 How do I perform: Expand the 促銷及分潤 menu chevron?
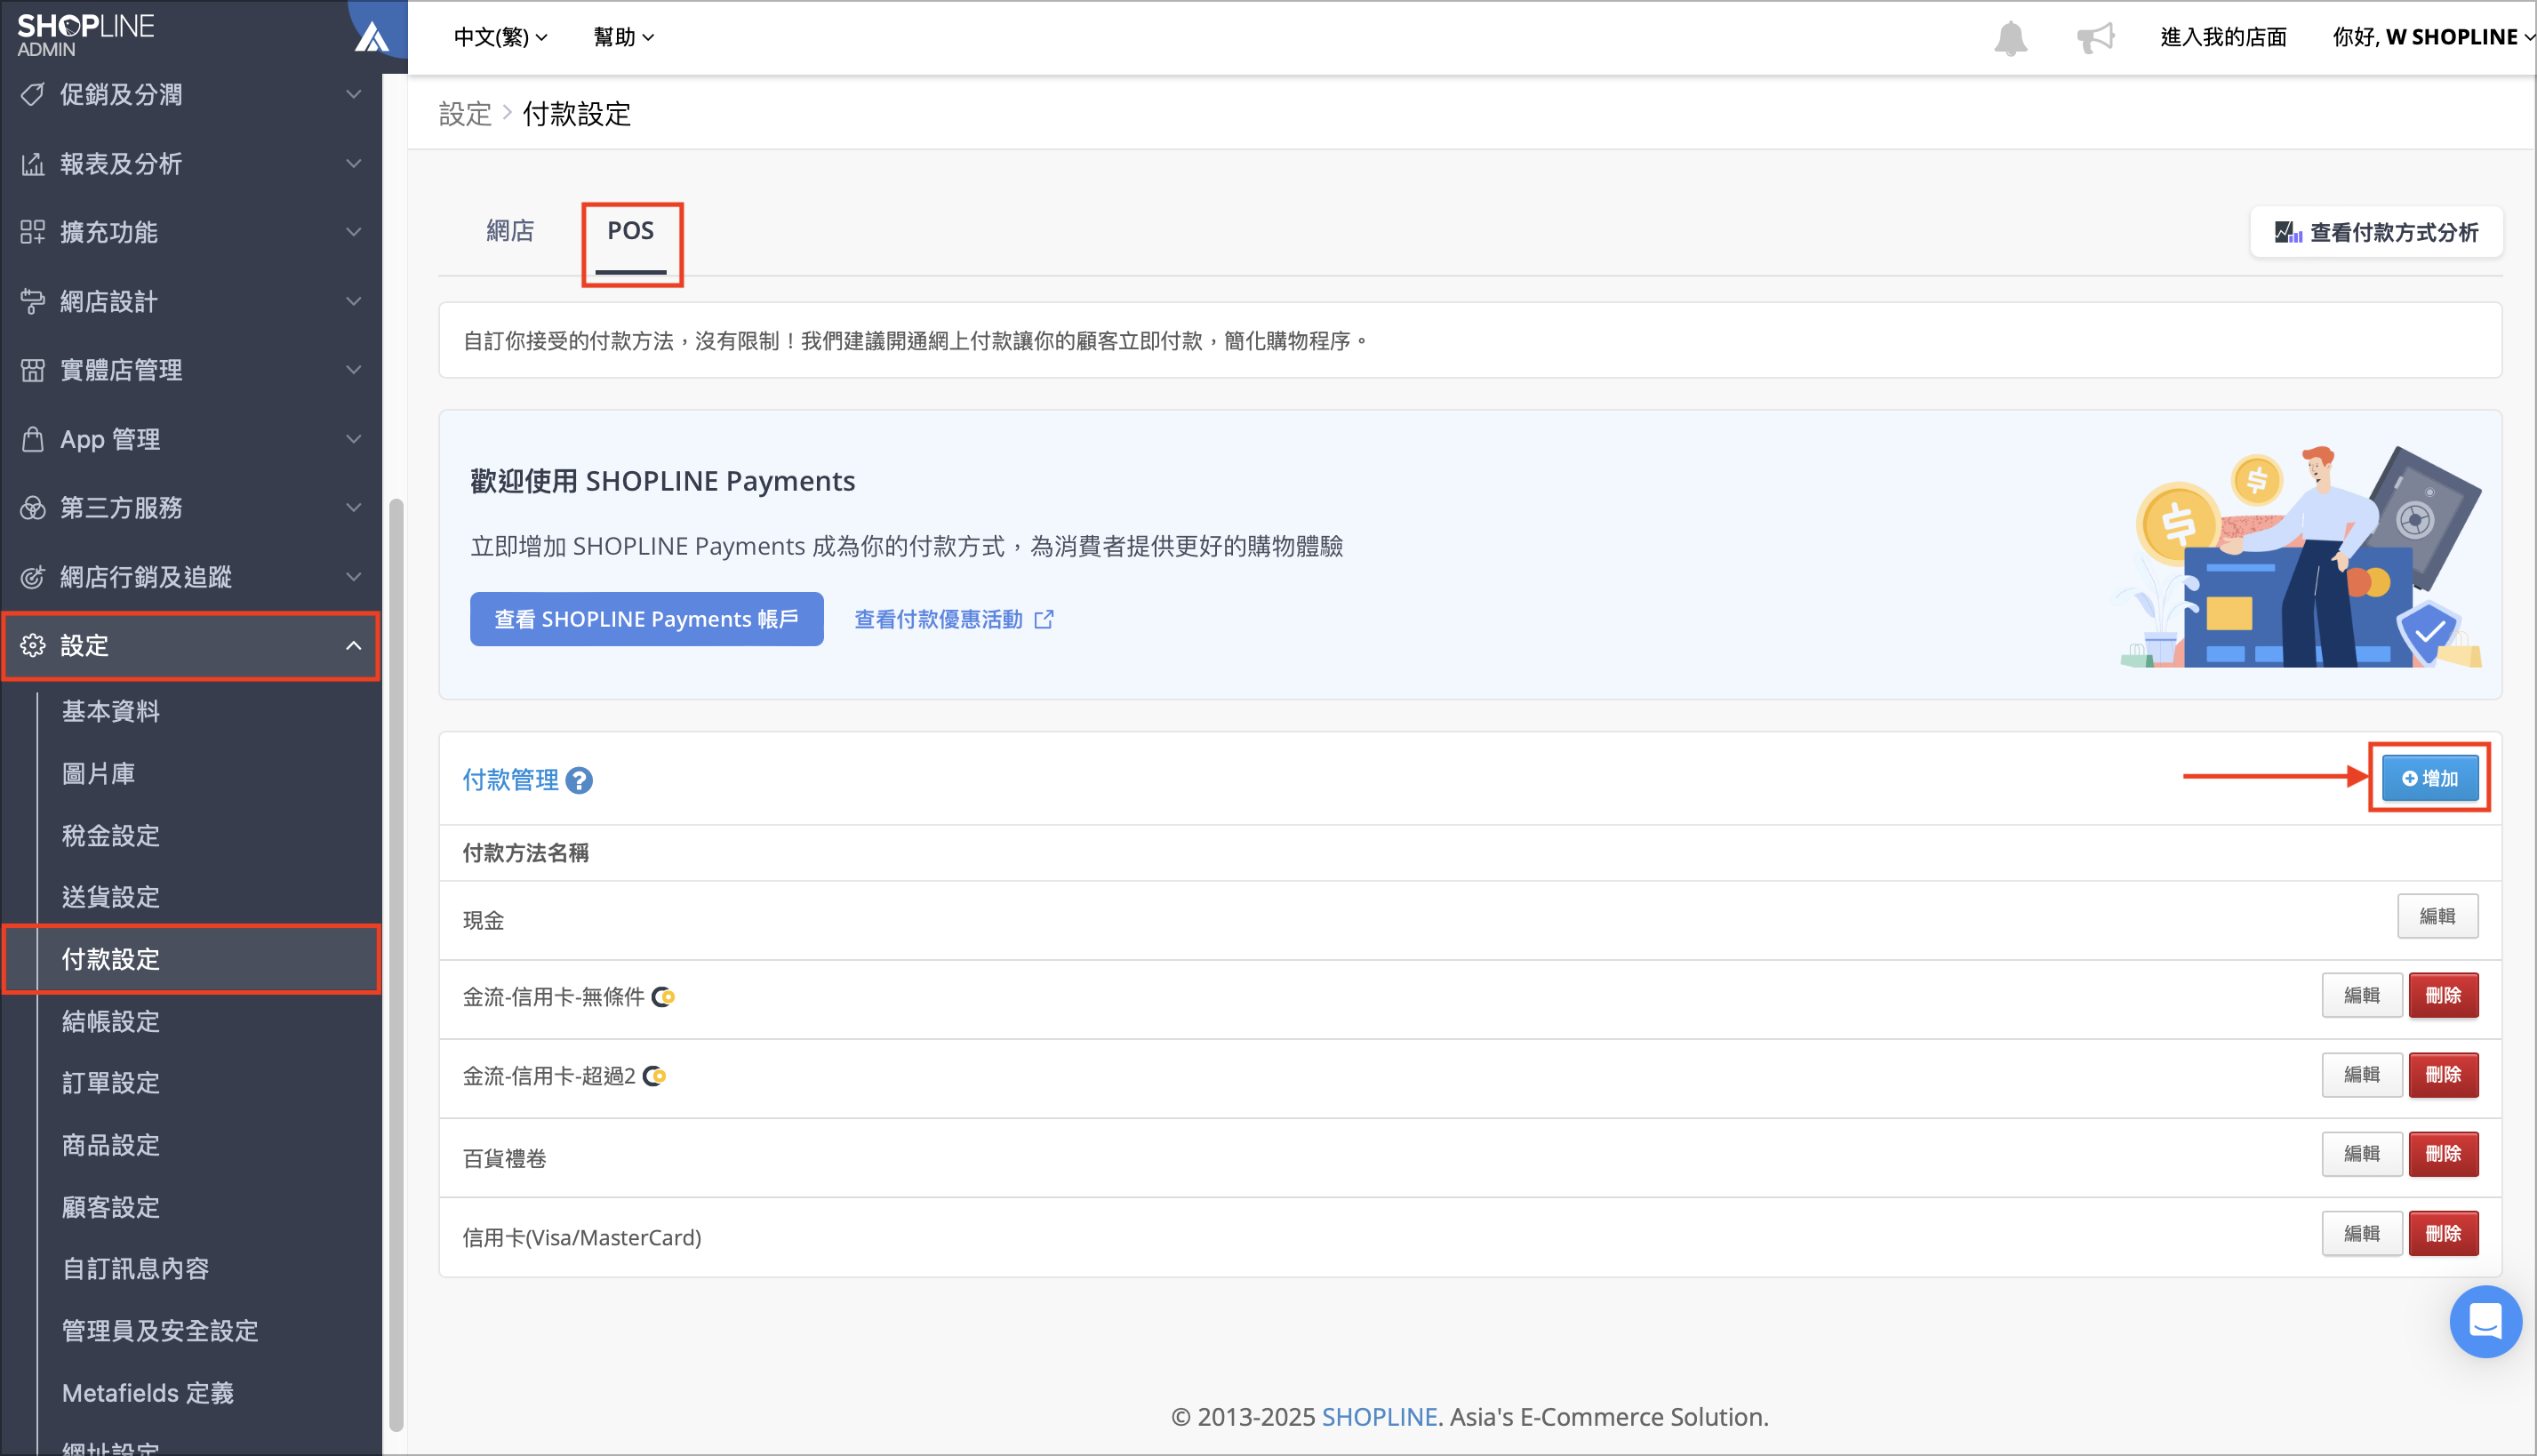[x=353, y=94]
